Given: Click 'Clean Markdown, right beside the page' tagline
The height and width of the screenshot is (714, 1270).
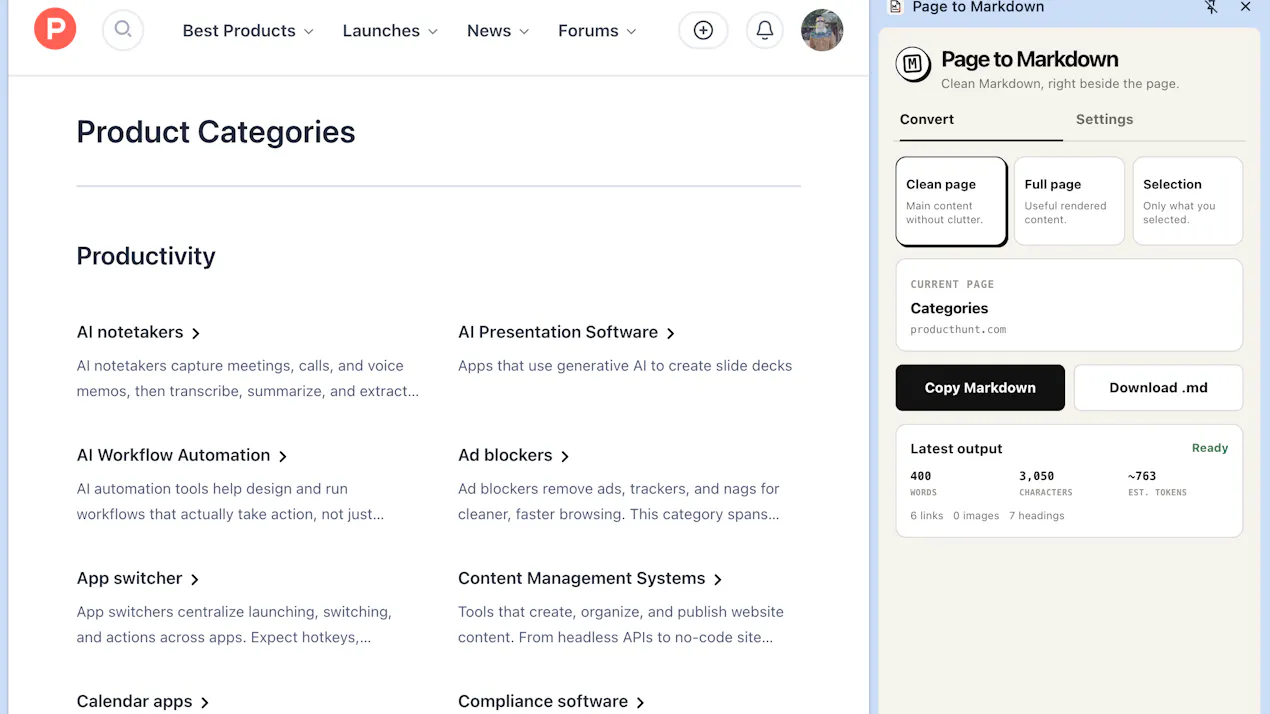Looking at the screenshot, I should click(1060, 84).
